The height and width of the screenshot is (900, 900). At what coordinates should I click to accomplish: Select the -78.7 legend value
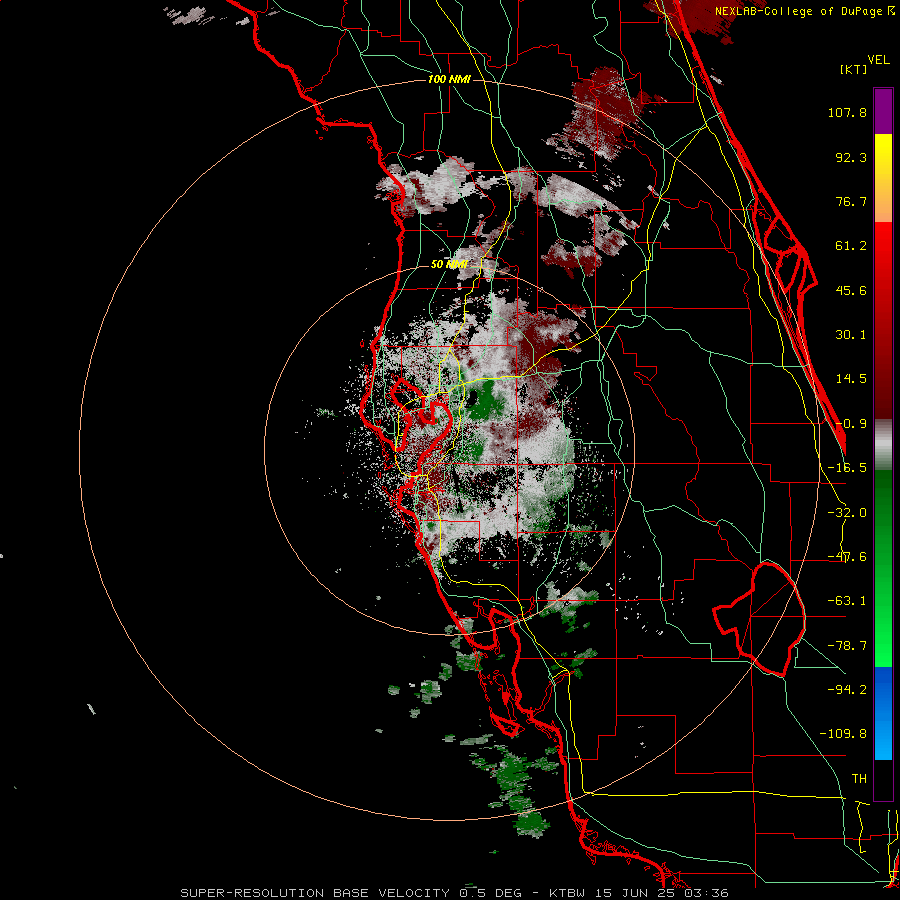click(847, 646)
